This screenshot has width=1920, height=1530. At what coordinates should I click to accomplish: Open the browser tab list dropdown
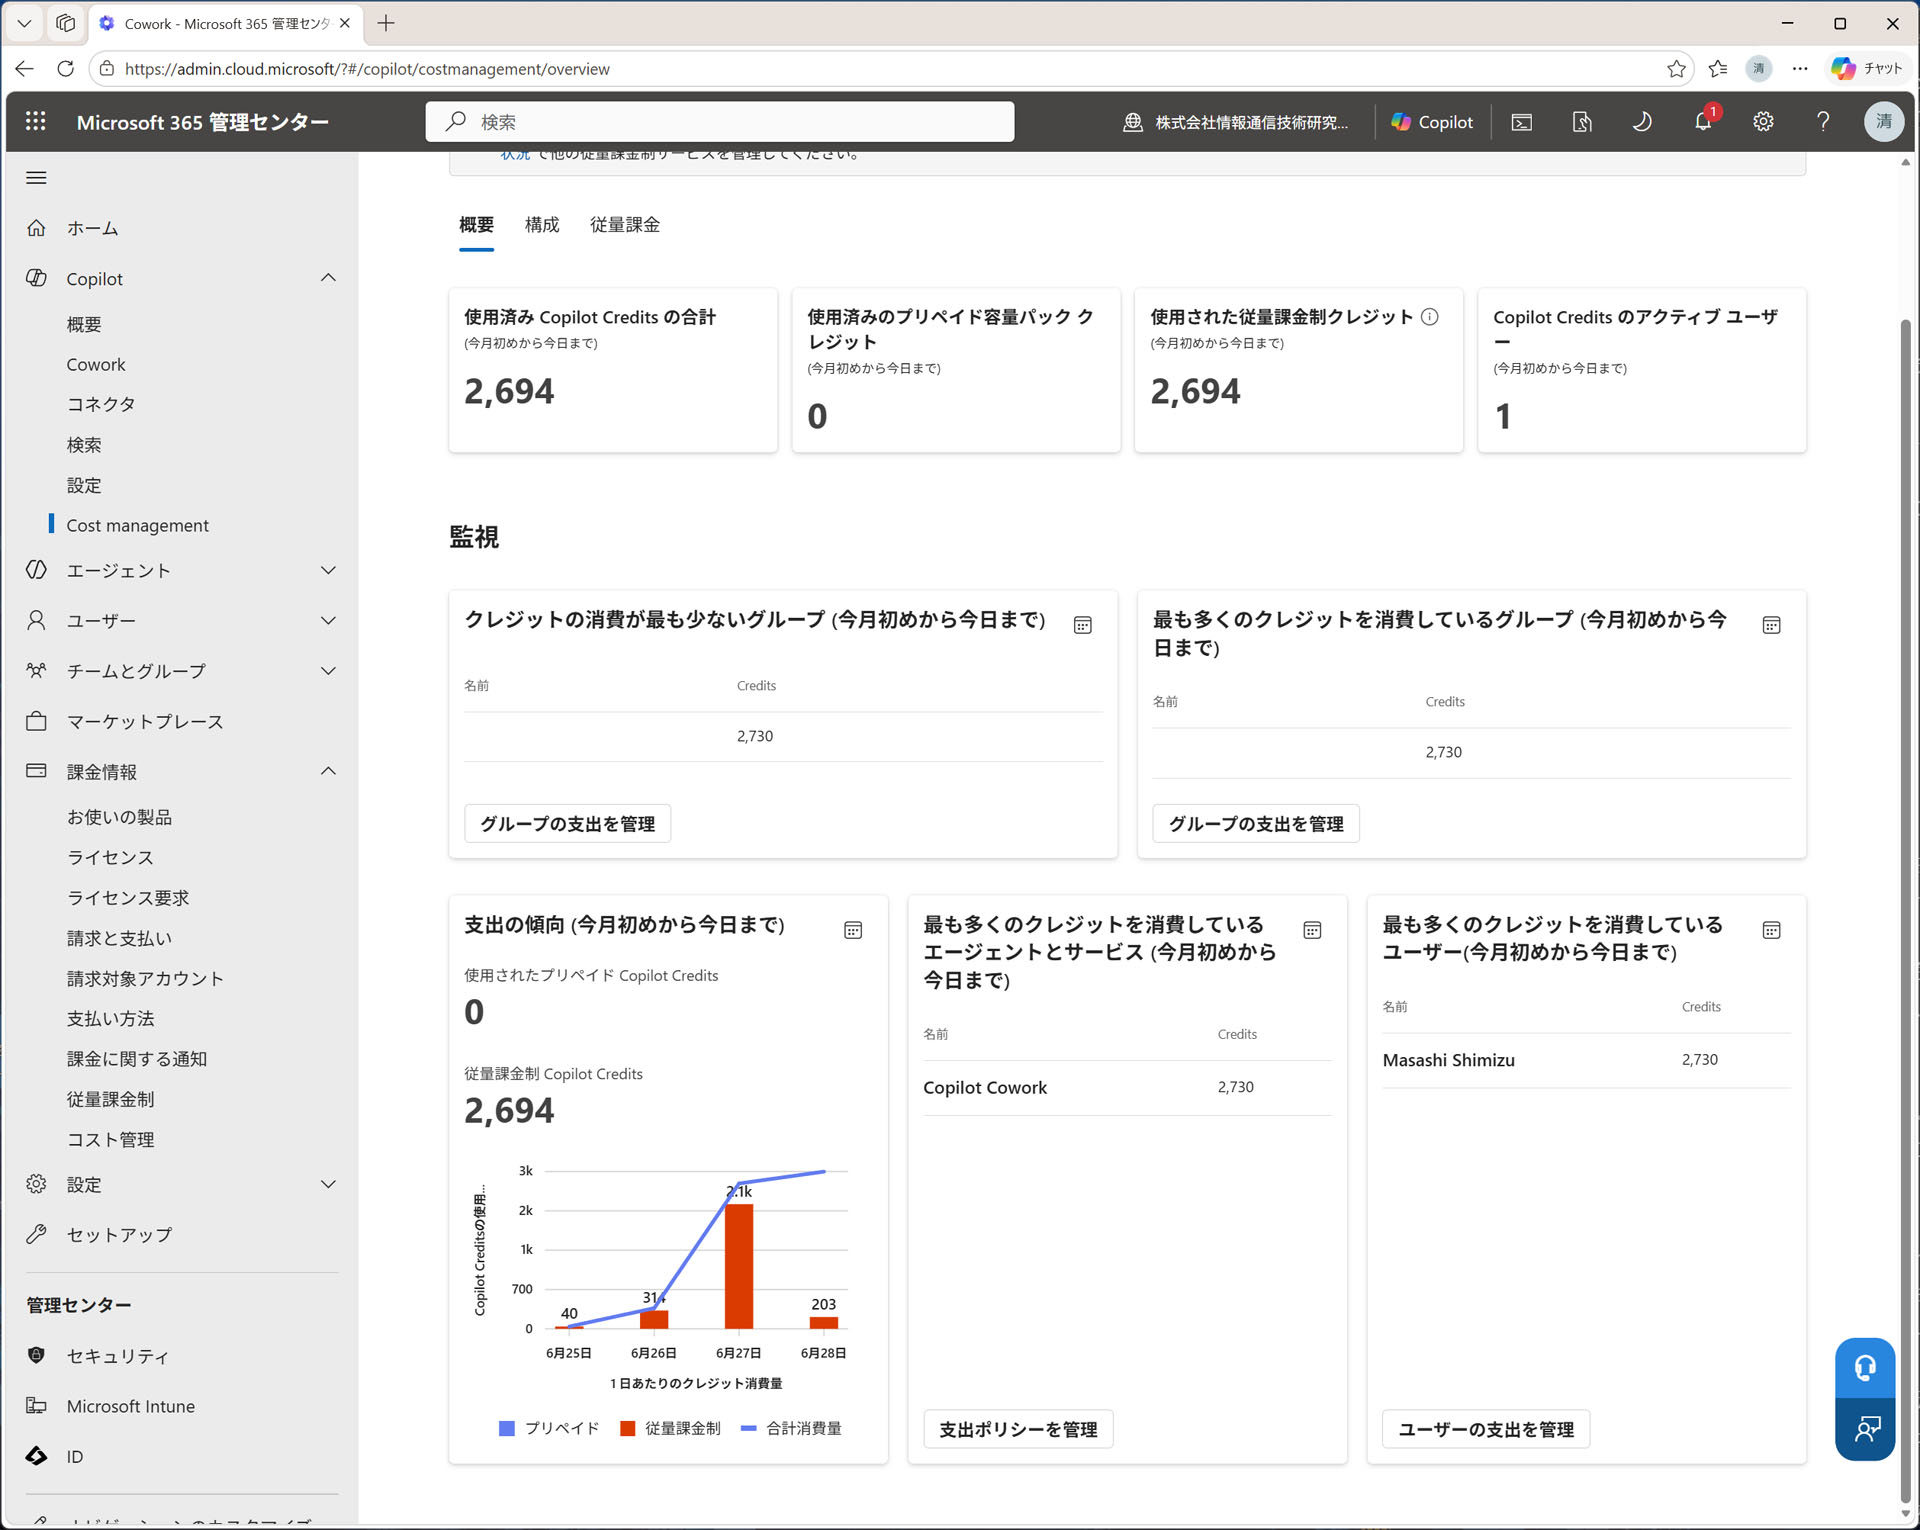click(x=24, y=23)
